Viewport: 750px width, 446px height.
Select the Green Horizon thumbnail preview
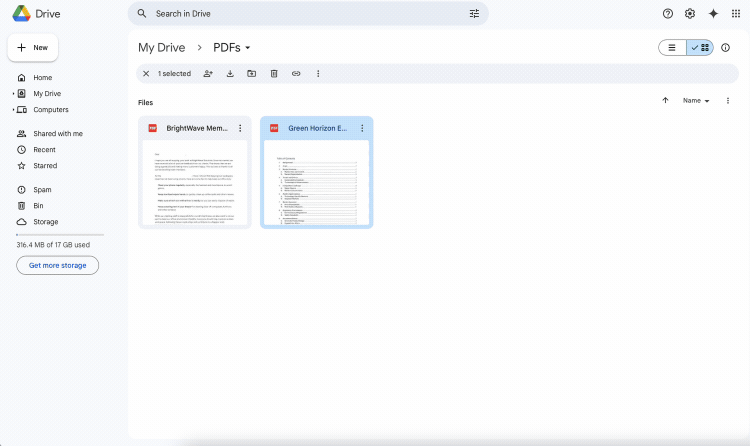[x=317, y=182]
